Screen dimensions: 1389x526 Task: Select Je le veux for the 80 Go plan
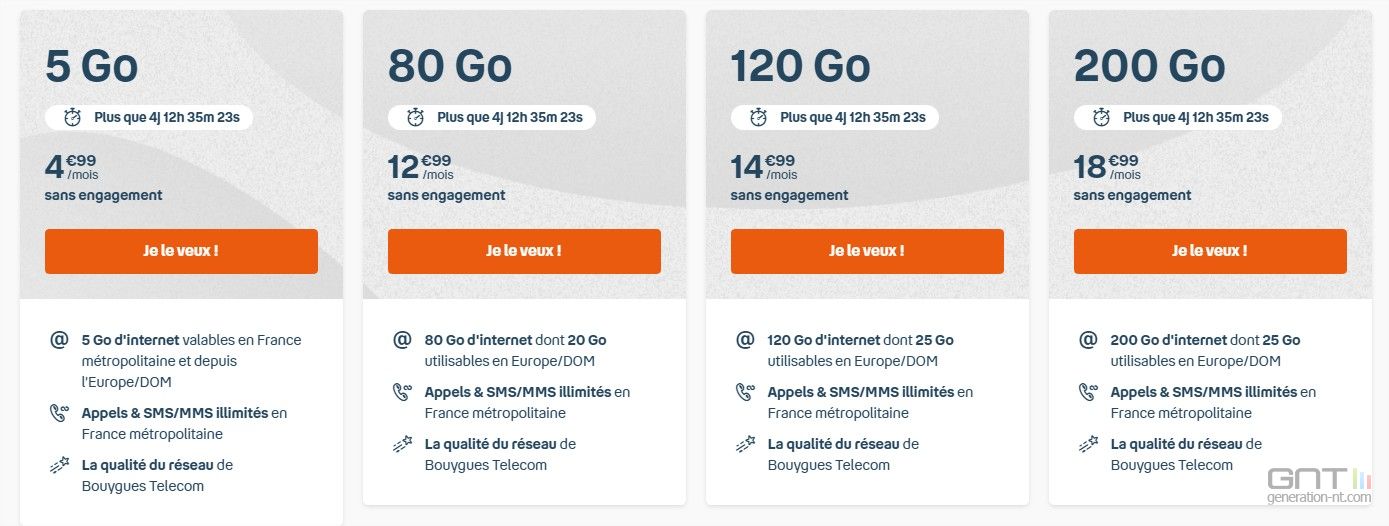pos(524,251)
